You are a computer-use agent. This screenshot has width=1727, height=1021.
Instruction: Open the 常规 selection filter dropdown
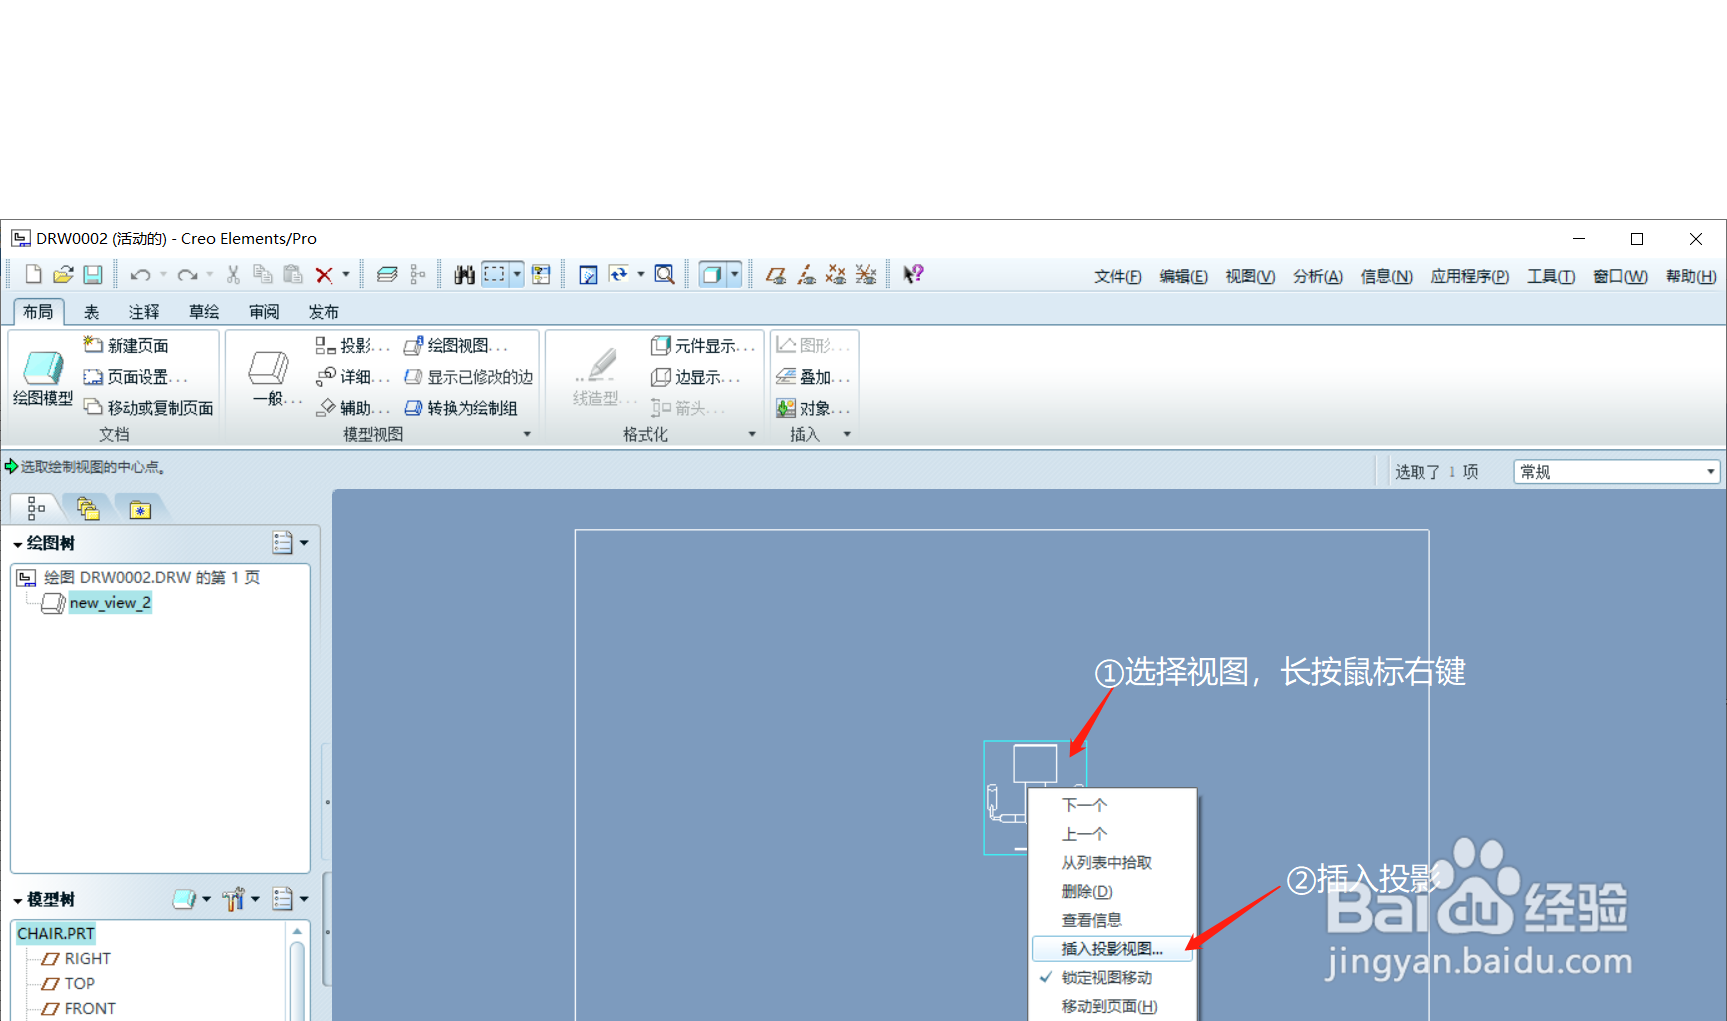click(1710, 470)
